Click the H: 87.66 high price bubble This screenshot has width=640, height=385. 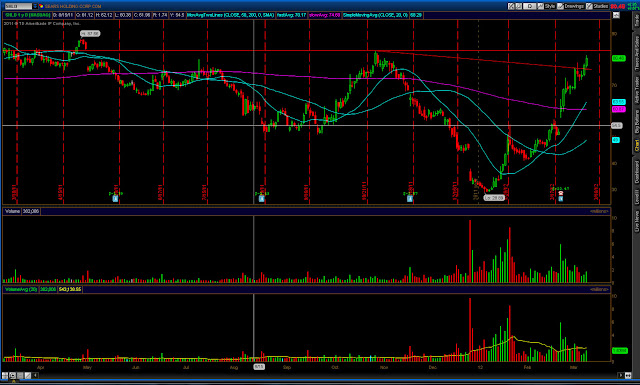pos(90,33)
